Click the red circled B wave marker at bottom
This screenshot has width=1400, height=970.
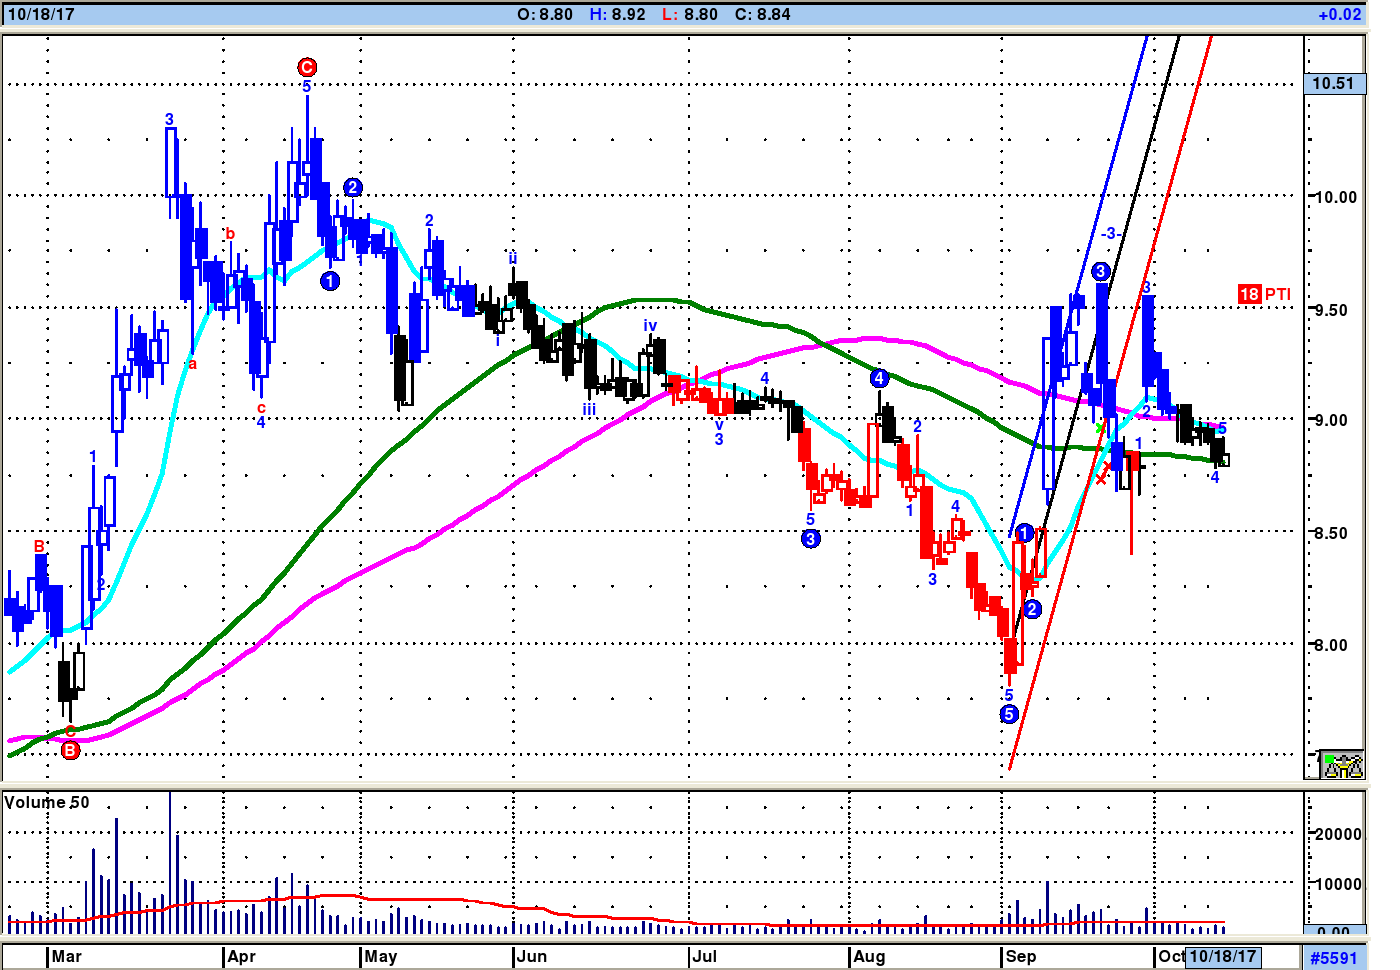click(x=70, y=750)
